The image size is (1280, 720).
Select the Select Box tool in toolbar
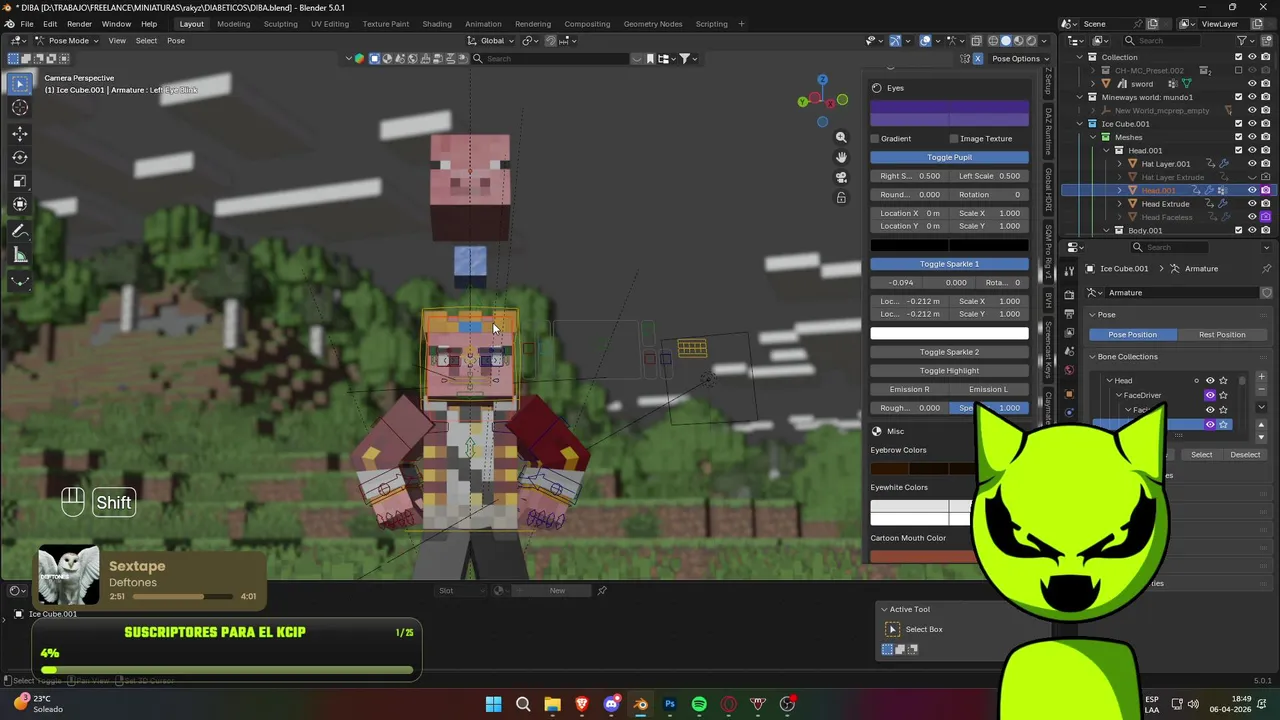tap(20, 84)
